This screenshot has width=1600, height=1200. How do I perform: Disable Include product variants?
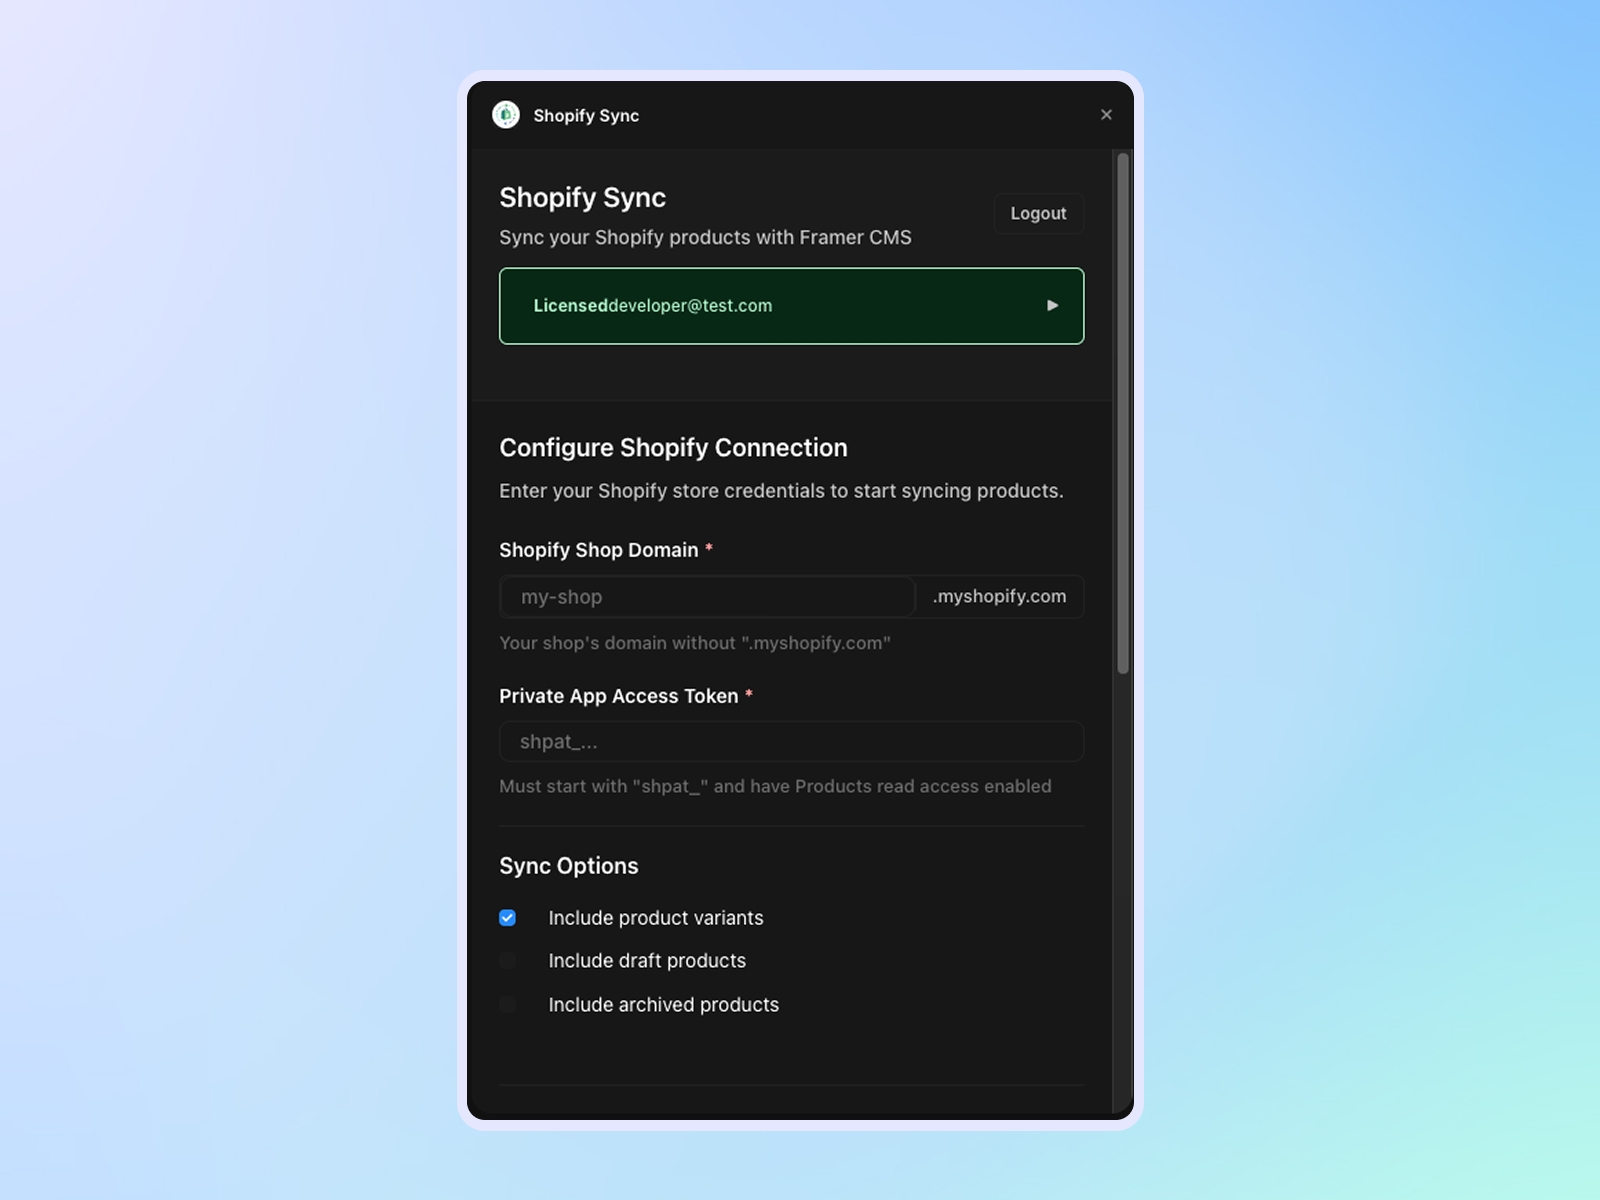point(508,917)
